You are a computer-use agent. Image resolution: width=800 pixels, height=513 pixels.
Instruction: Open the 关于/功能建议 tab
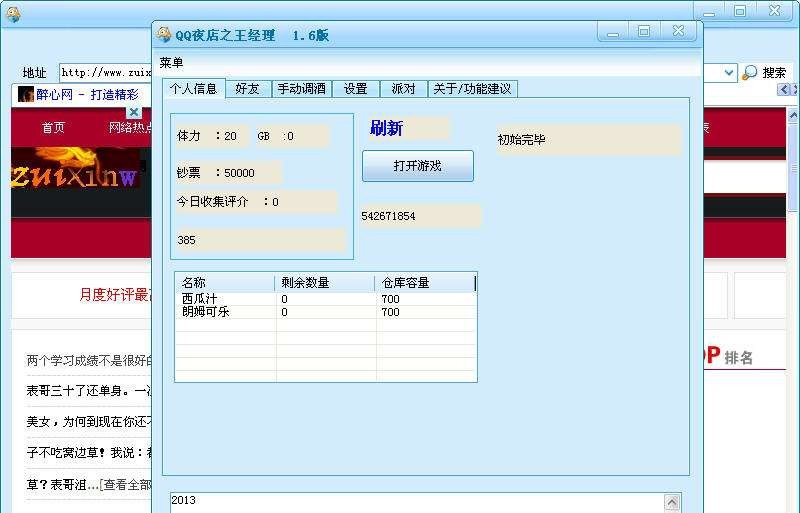pyautogui.click(x=472, y=89)
